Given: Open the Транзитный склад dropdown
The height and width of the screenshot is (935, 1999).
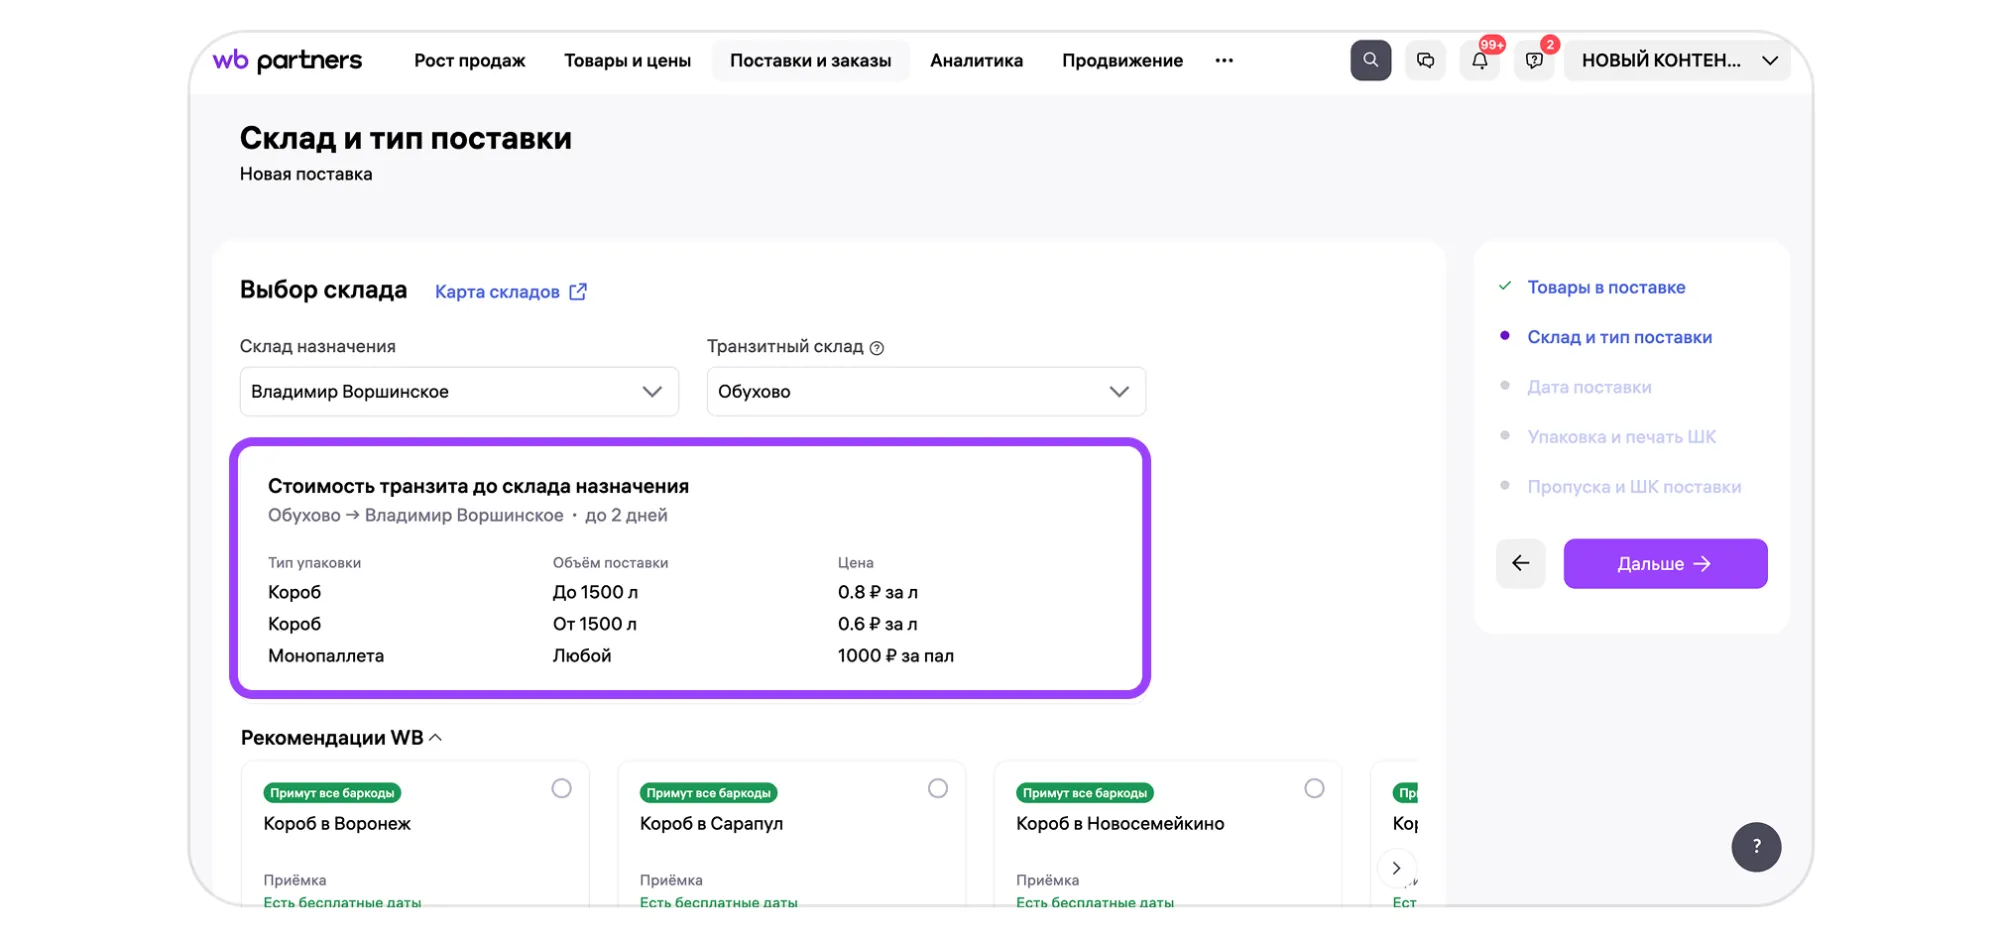Looking at the screenshot, I should 925,392.
